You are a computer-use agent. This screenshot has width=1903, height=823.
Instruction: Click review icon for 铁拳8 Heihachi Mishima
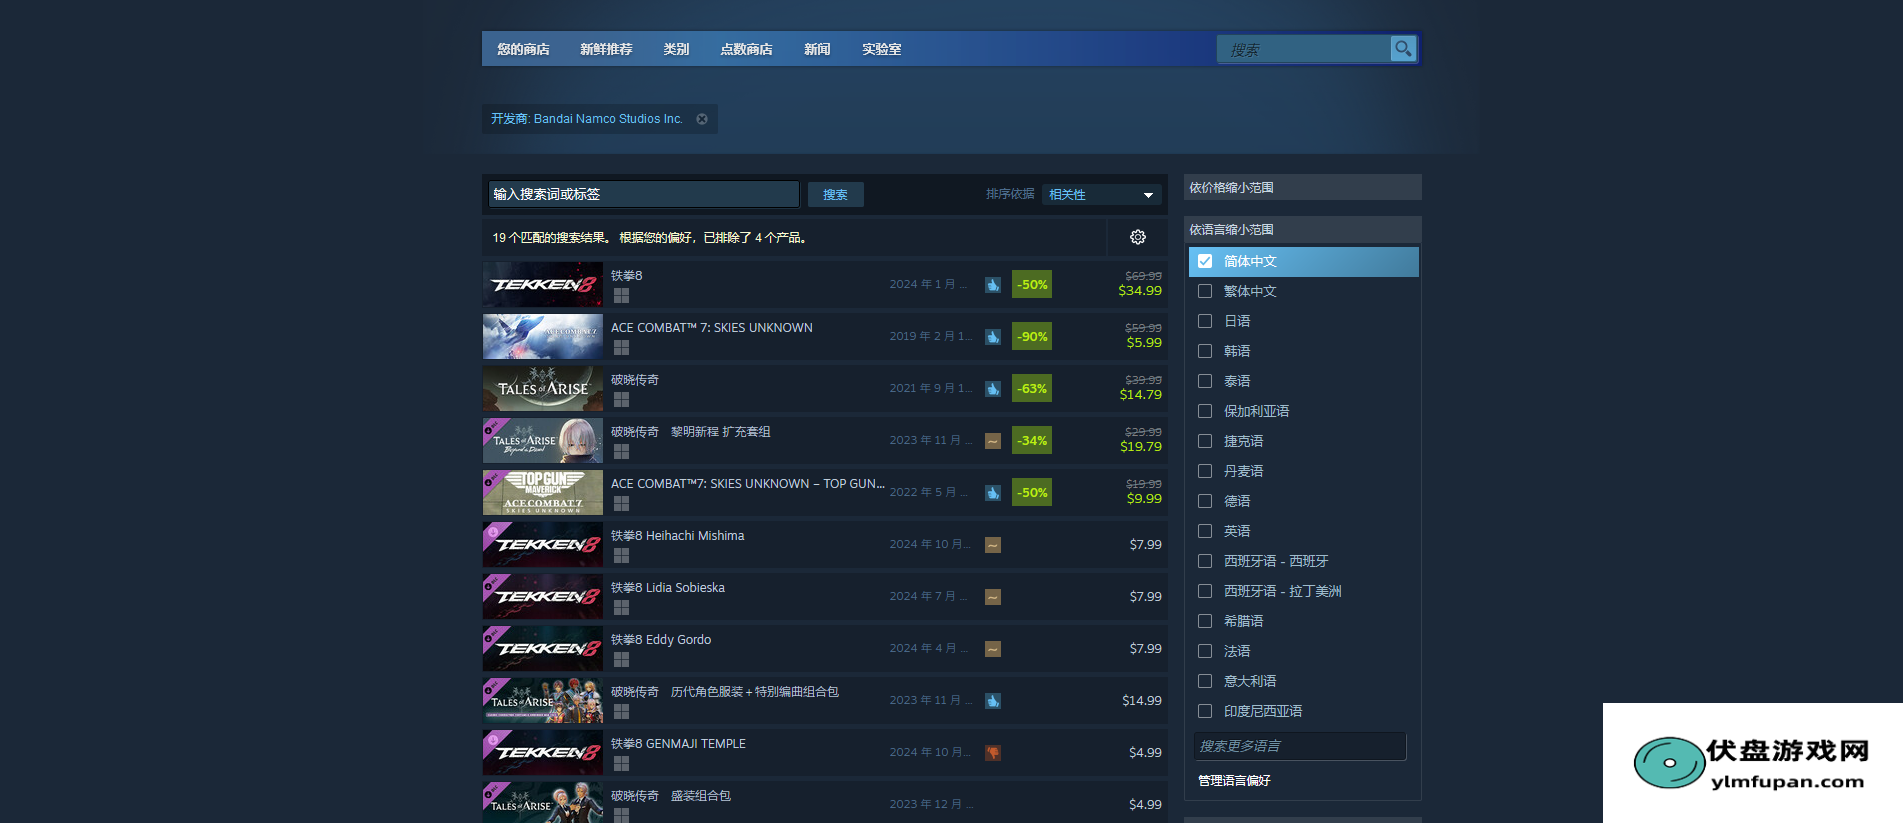993,545
